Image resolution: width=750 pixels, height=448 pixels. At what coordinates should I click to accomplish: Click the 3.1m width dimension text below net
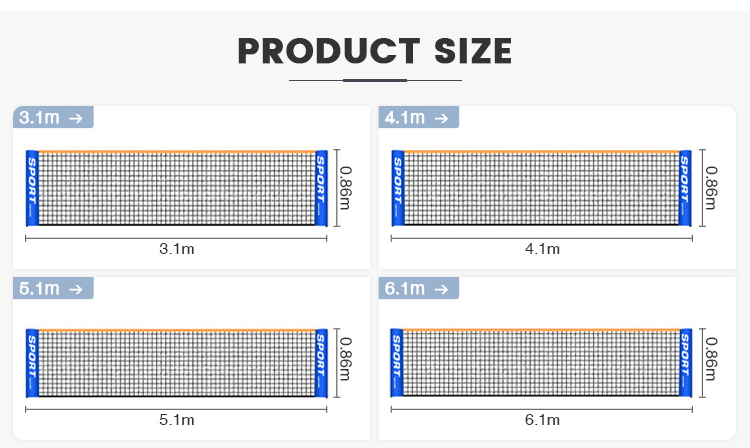pos(176,249)
